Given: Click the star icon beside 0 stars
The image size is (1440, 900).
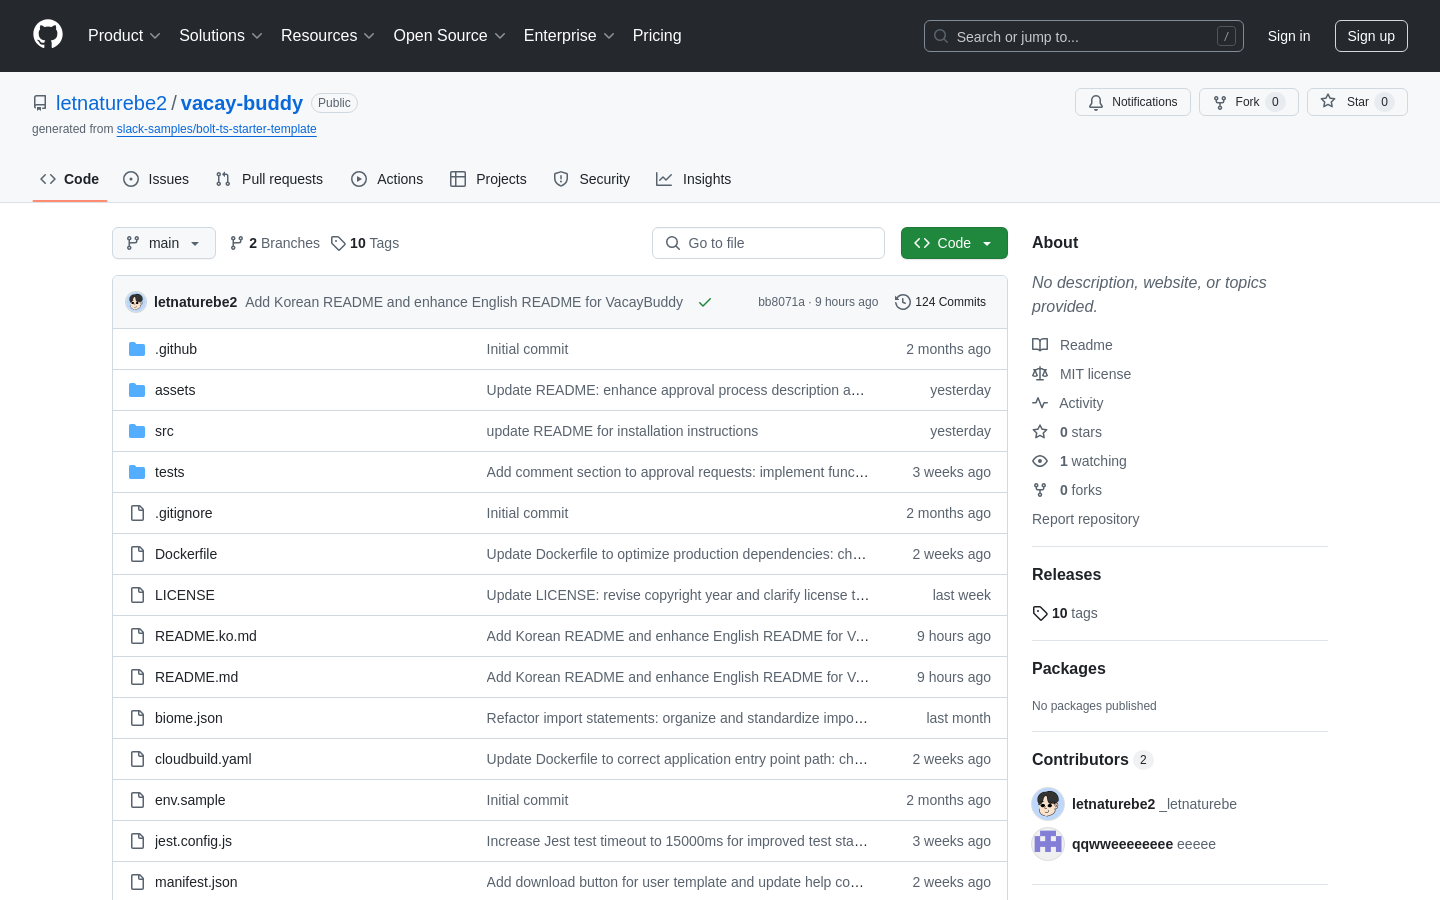Looking at the screenshot, I should 1040,432.
